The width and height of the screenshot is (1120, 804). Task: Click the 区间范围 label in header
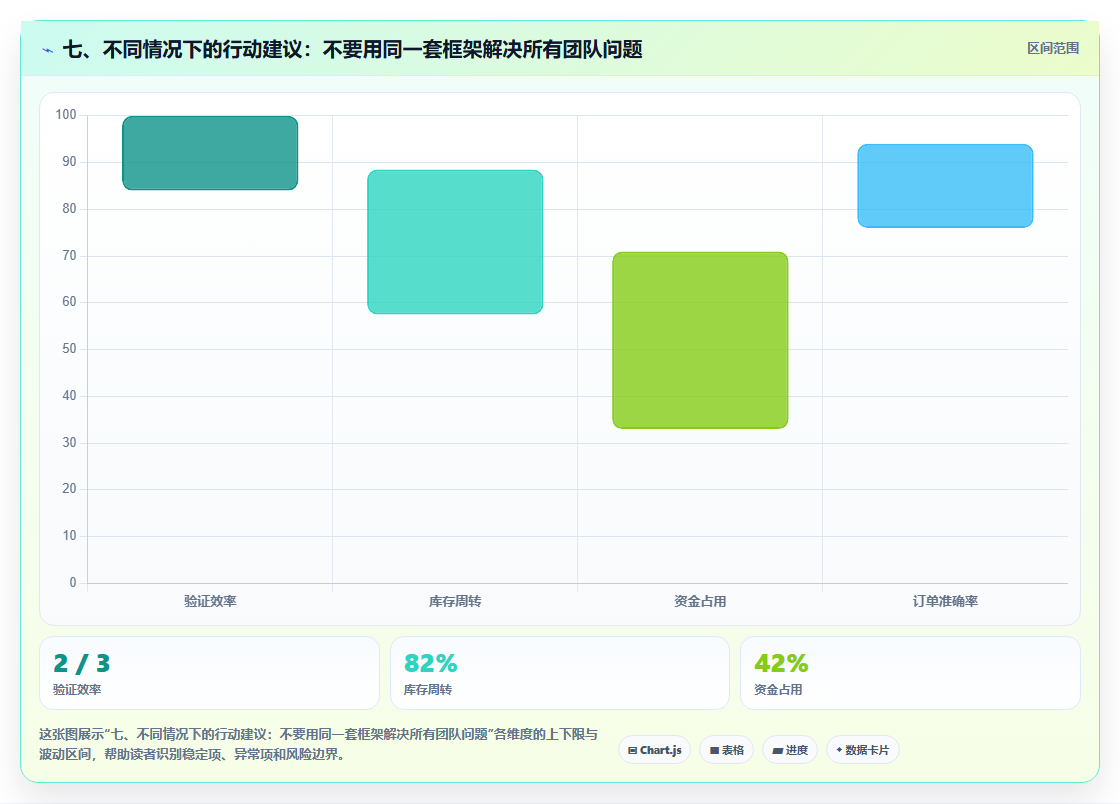tap(1052, 49)
